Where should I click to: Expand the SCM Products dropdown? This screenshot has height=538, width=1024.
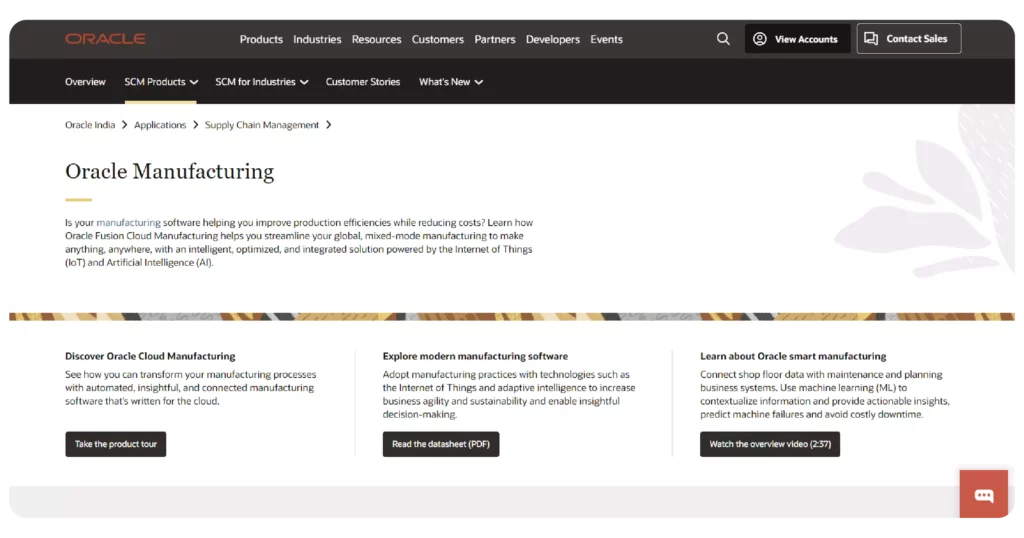pos(161,82)
